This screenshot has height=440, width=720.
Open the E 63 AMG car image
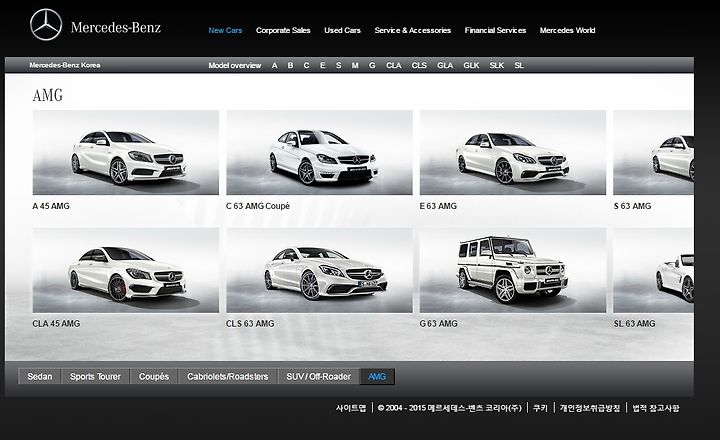pyautogui.click(x=513, y=152)
